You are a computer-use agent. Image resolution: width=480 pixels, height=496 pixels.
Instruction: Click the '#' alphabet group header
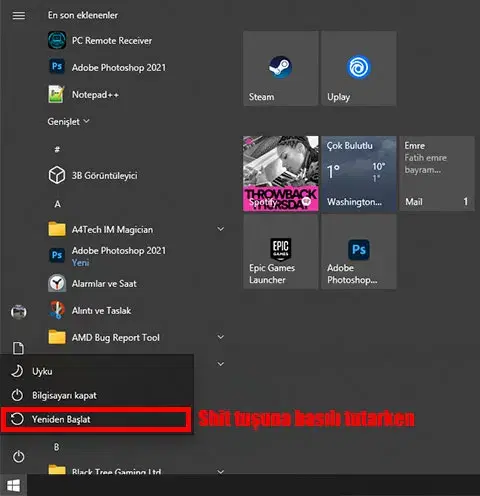click(57, 149)
